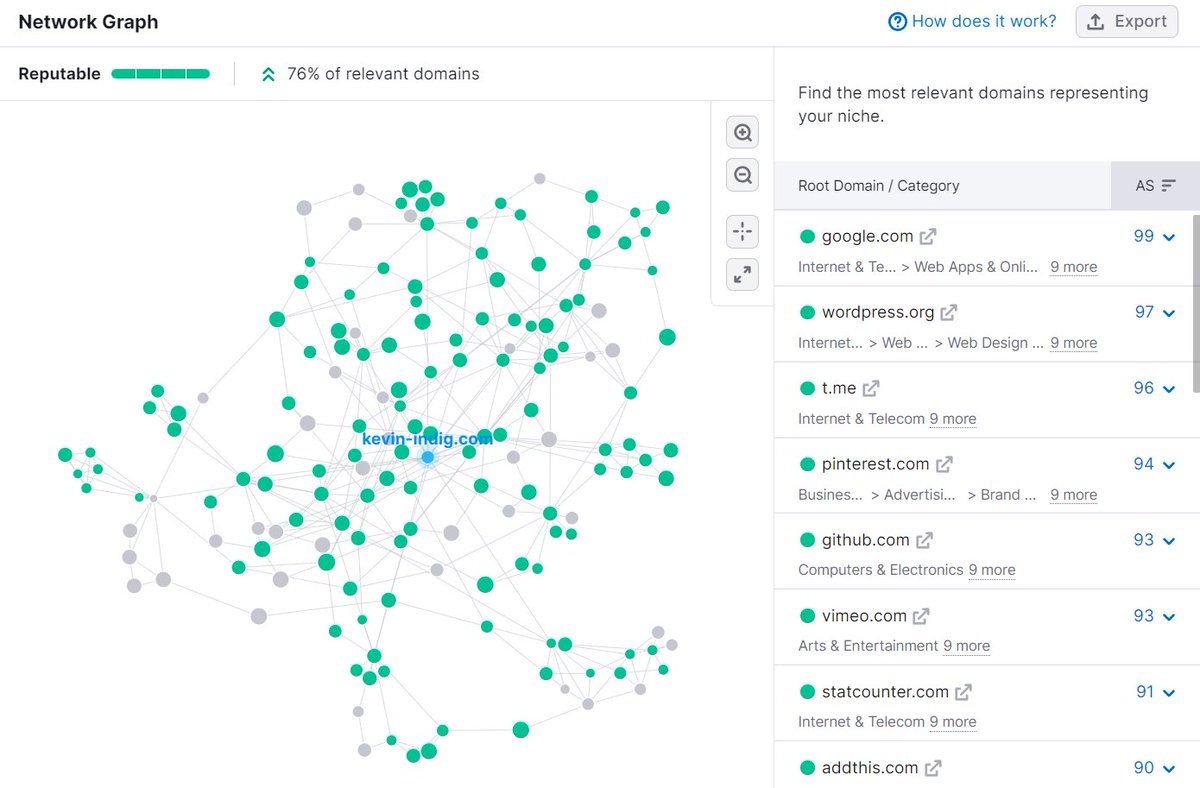The image size is (1200, 788).
Task: Expand details for google.com
Action: click(x=1170, y=236)
